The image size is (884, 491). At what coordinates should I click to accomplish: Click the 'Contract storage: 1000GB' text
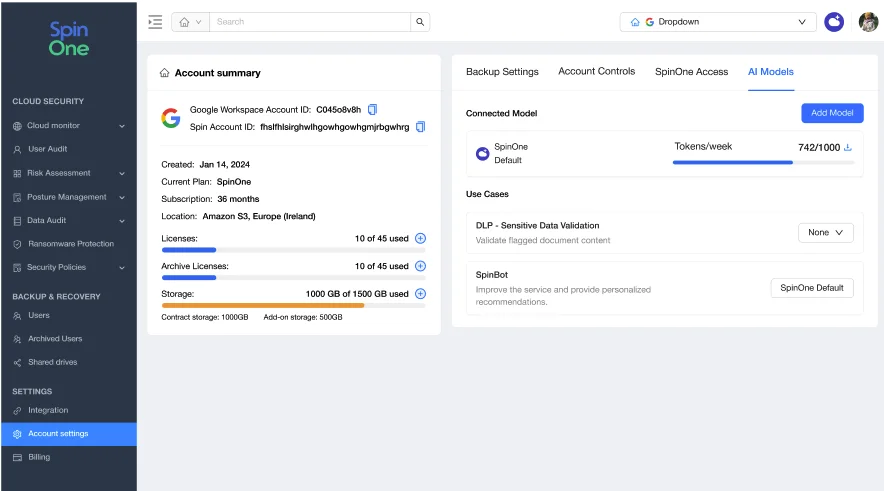pos(205,317)
